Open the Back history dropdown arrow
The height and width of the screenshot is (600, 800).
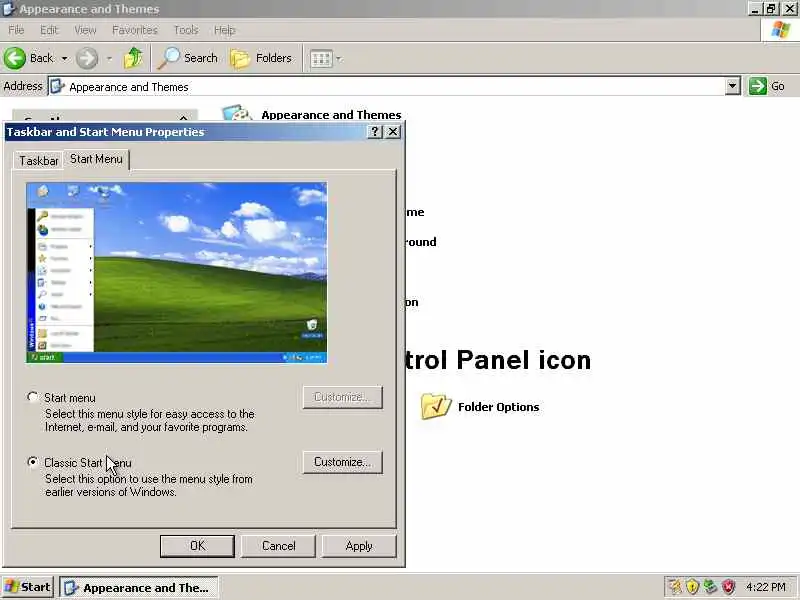[x=65, y=59]
